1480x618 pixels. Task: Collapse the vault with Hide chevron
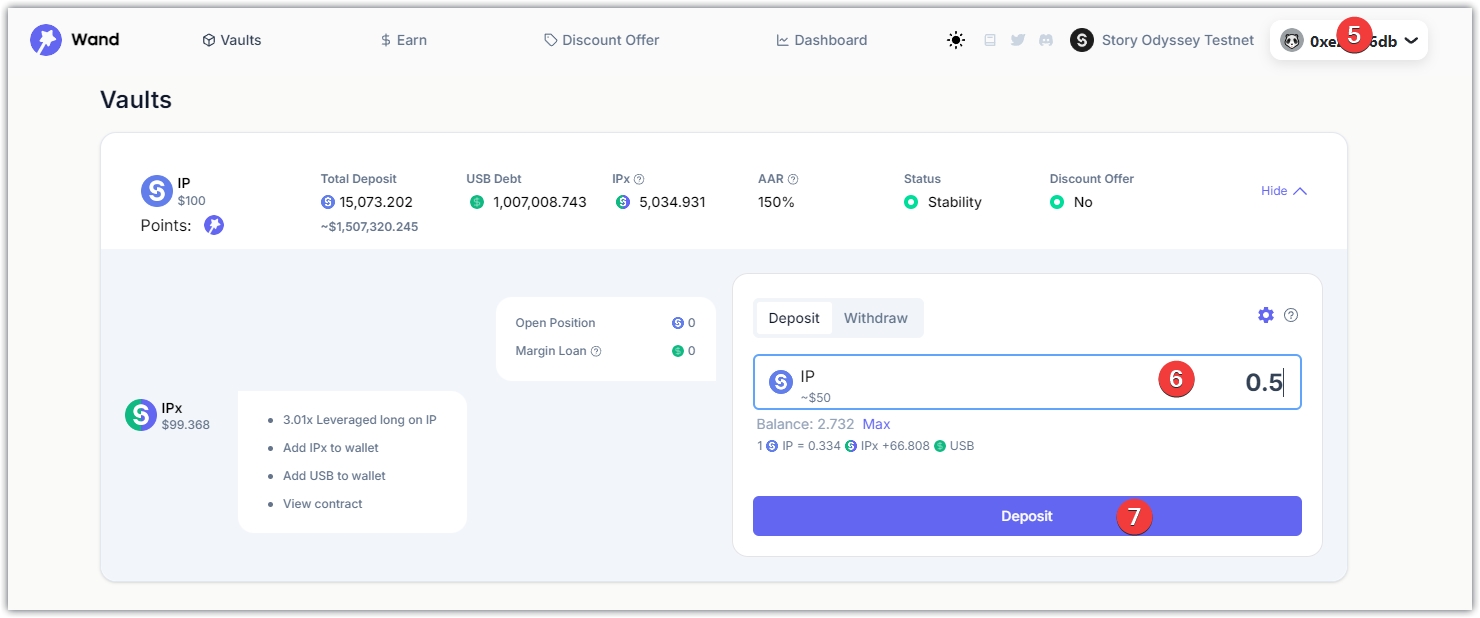pyautogui.click(x=1284, y=191)
